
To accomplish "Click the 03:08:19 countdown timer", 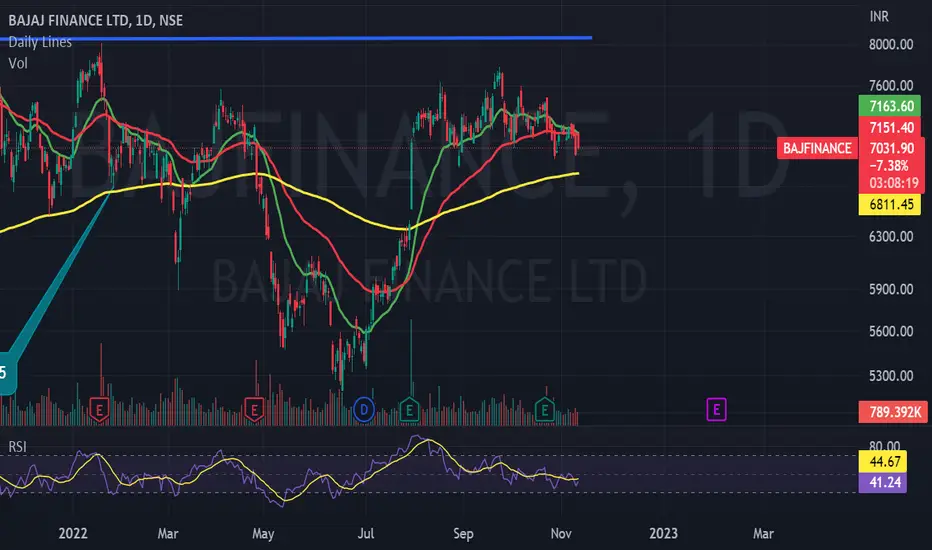I will (x=894, y=183).
